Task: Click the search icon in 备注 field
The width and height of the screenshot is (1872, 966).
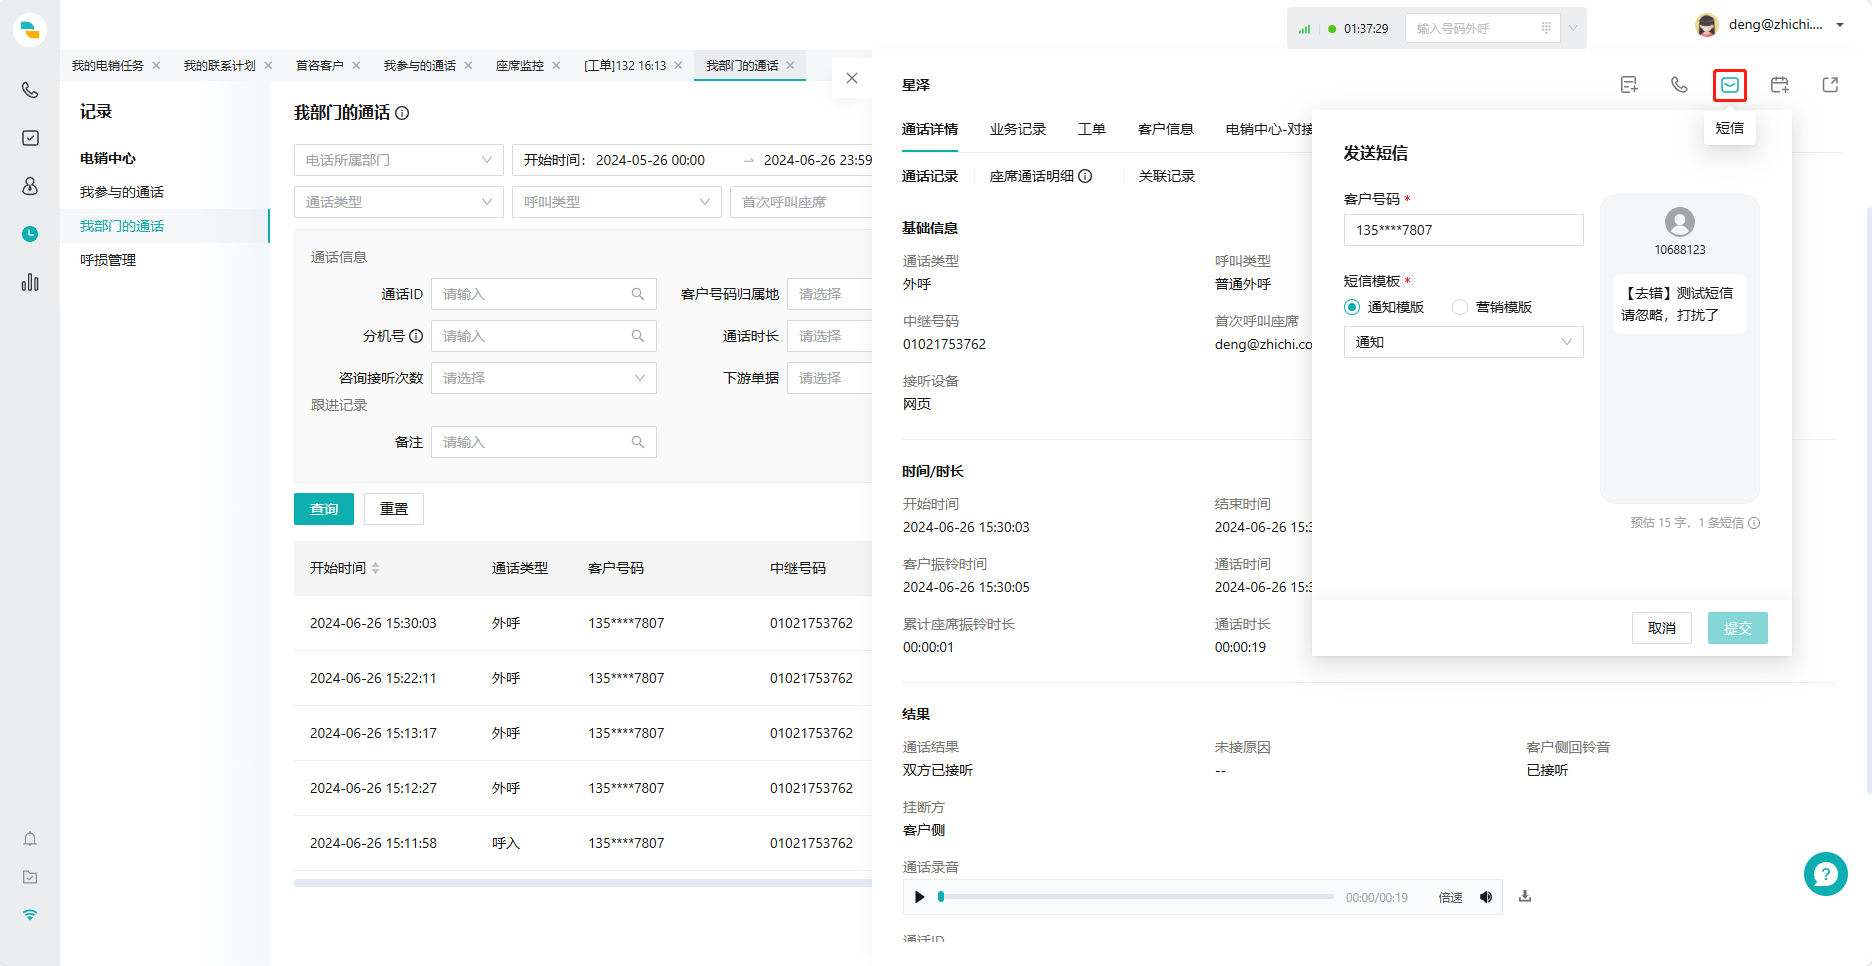Action: click(x=638, y=442)
